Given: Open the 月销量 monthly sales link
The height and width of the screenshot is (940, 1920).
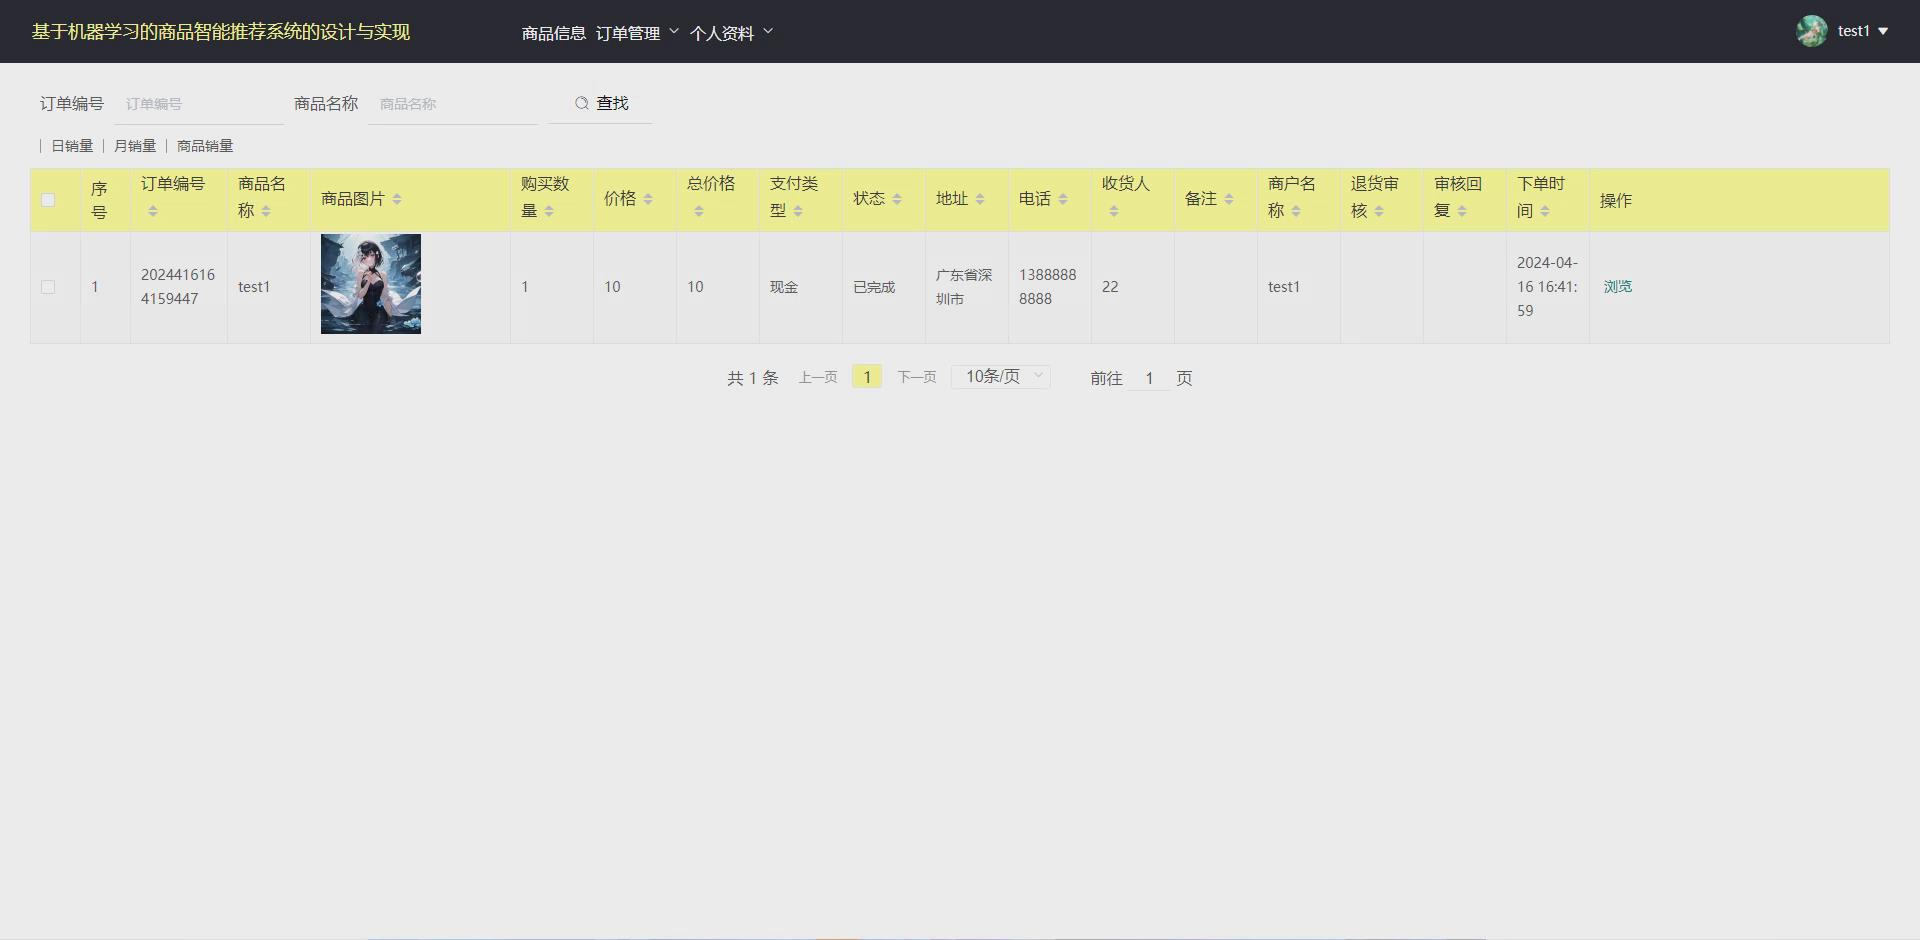Looking at the screenshot, I should [135, 146].
